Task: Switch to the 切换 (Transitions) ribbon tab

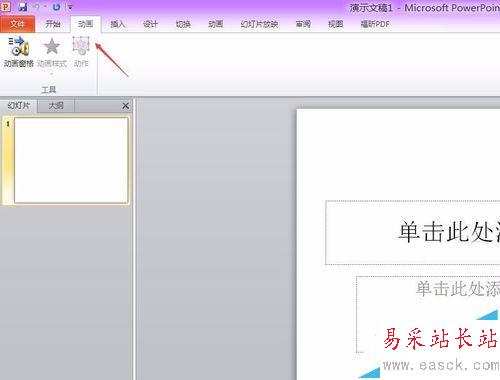Action: [x=183, y=24]
